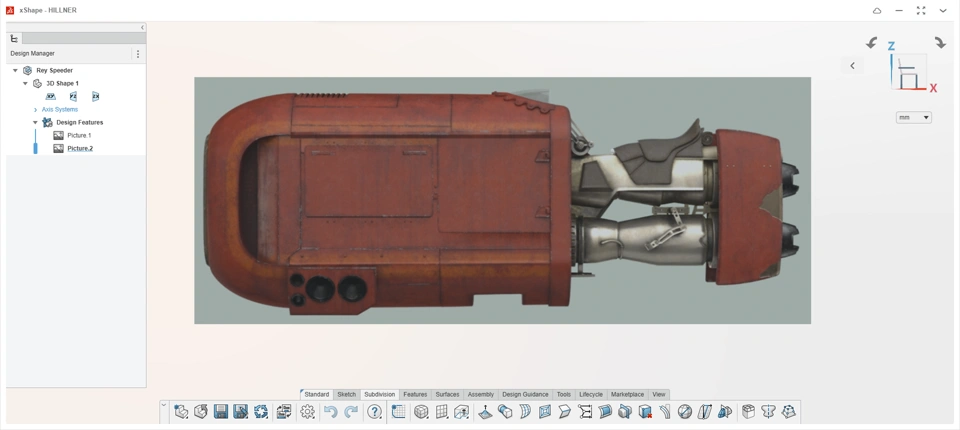The image size is (960, 430).
Task: Rotate view with the left curved arrow
Action: point(871,43)
